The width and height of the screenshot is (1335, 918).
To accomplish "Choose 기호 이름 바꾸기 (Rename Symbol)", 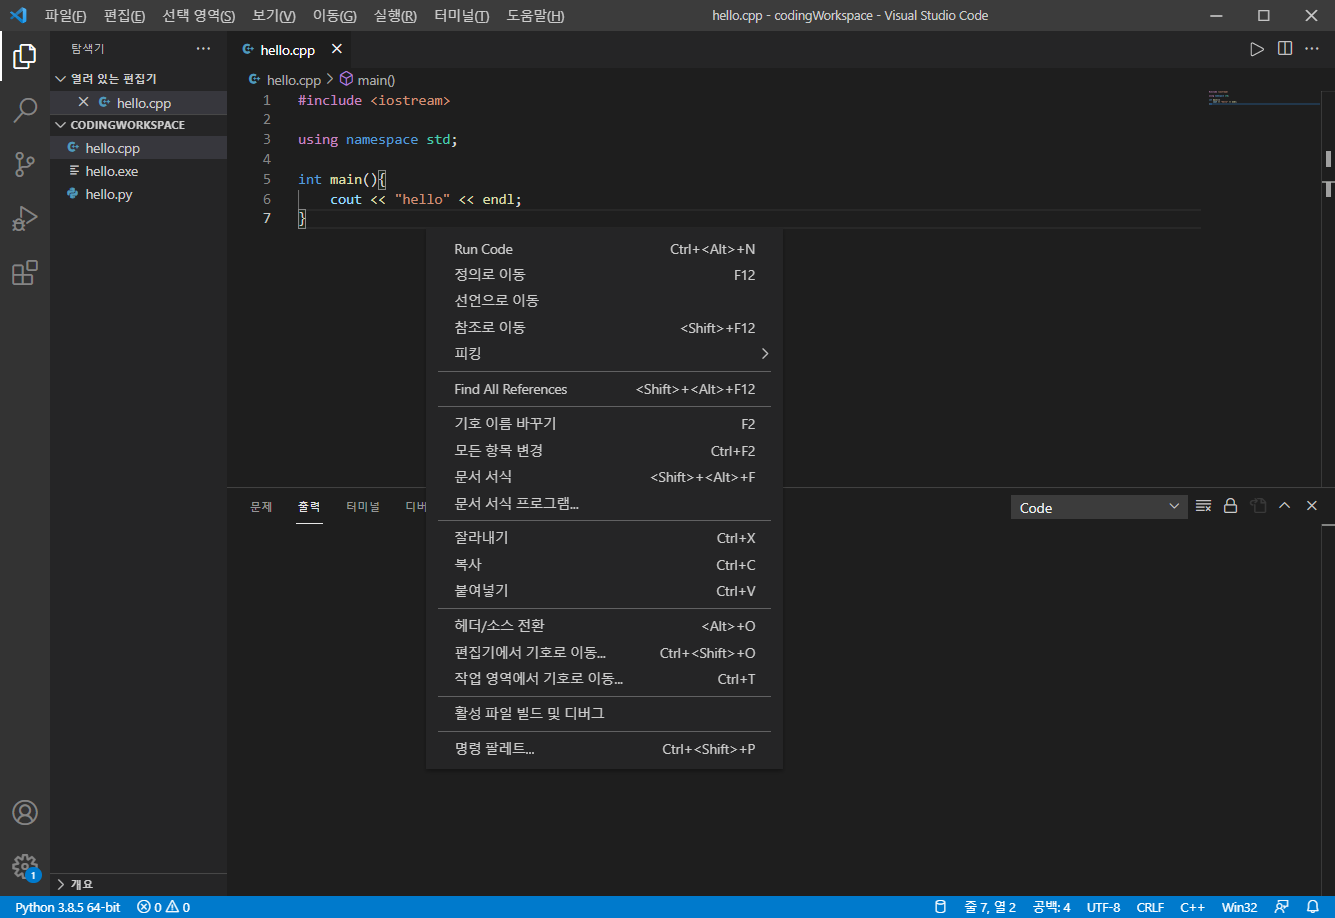I will coord(604,424).
